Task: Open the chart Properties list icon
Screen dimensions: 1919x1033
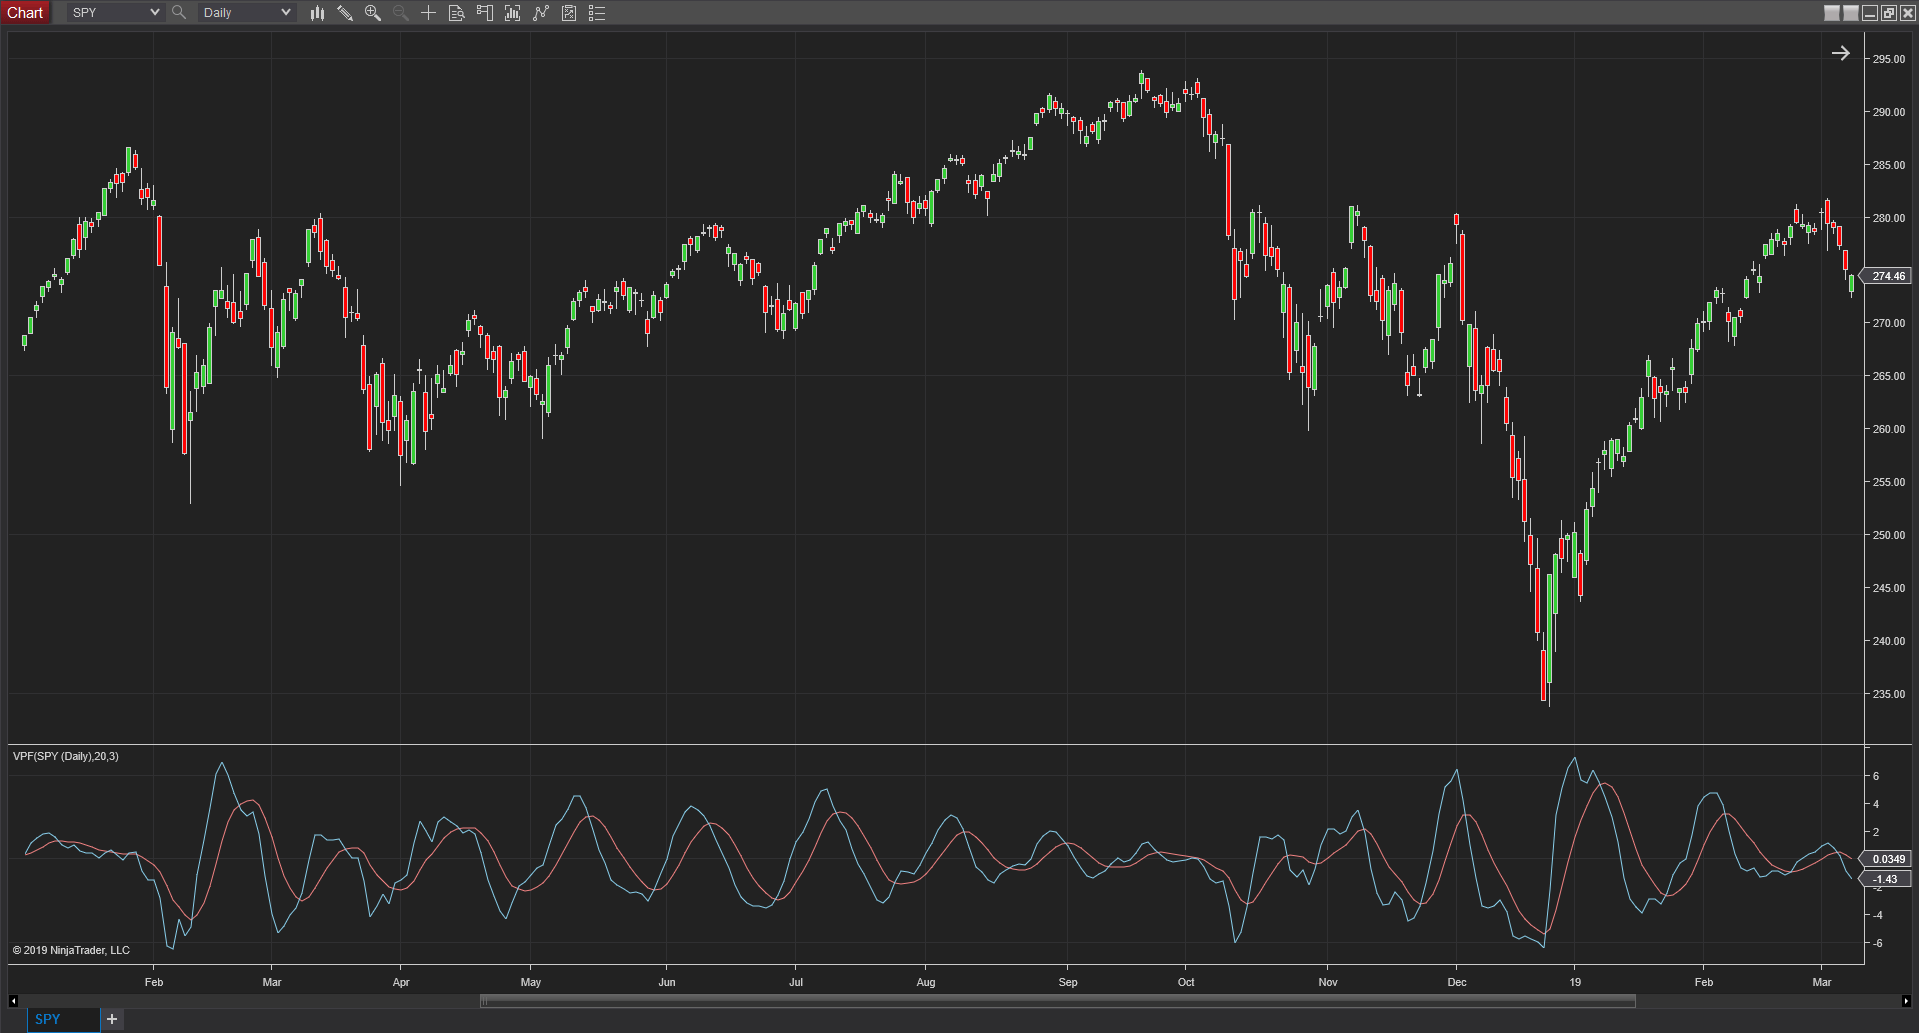Action: click(597, 13)
